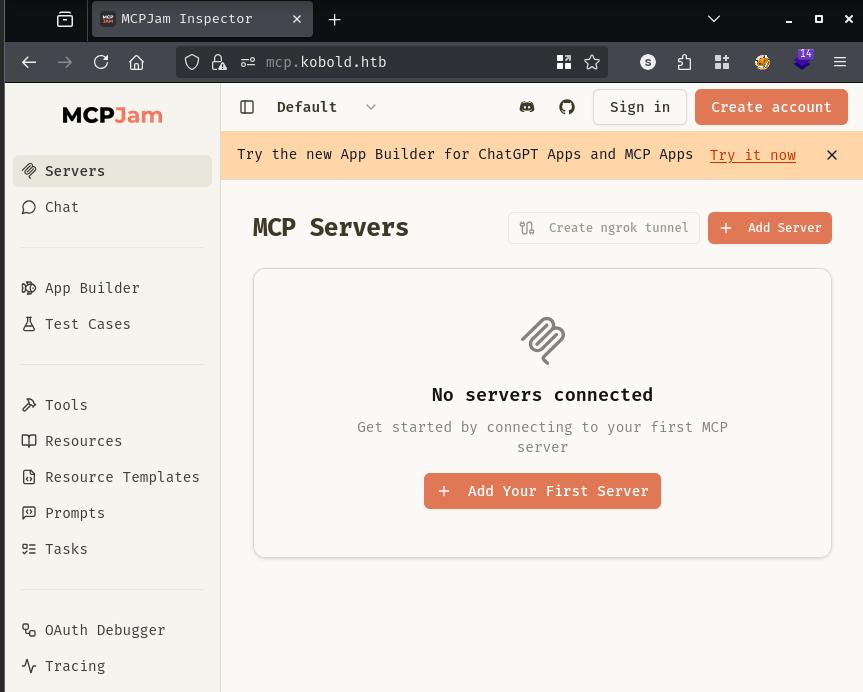Open the Servers sidebar item
Viewport: 863px width, 692px height.
[x=112, y=171]
